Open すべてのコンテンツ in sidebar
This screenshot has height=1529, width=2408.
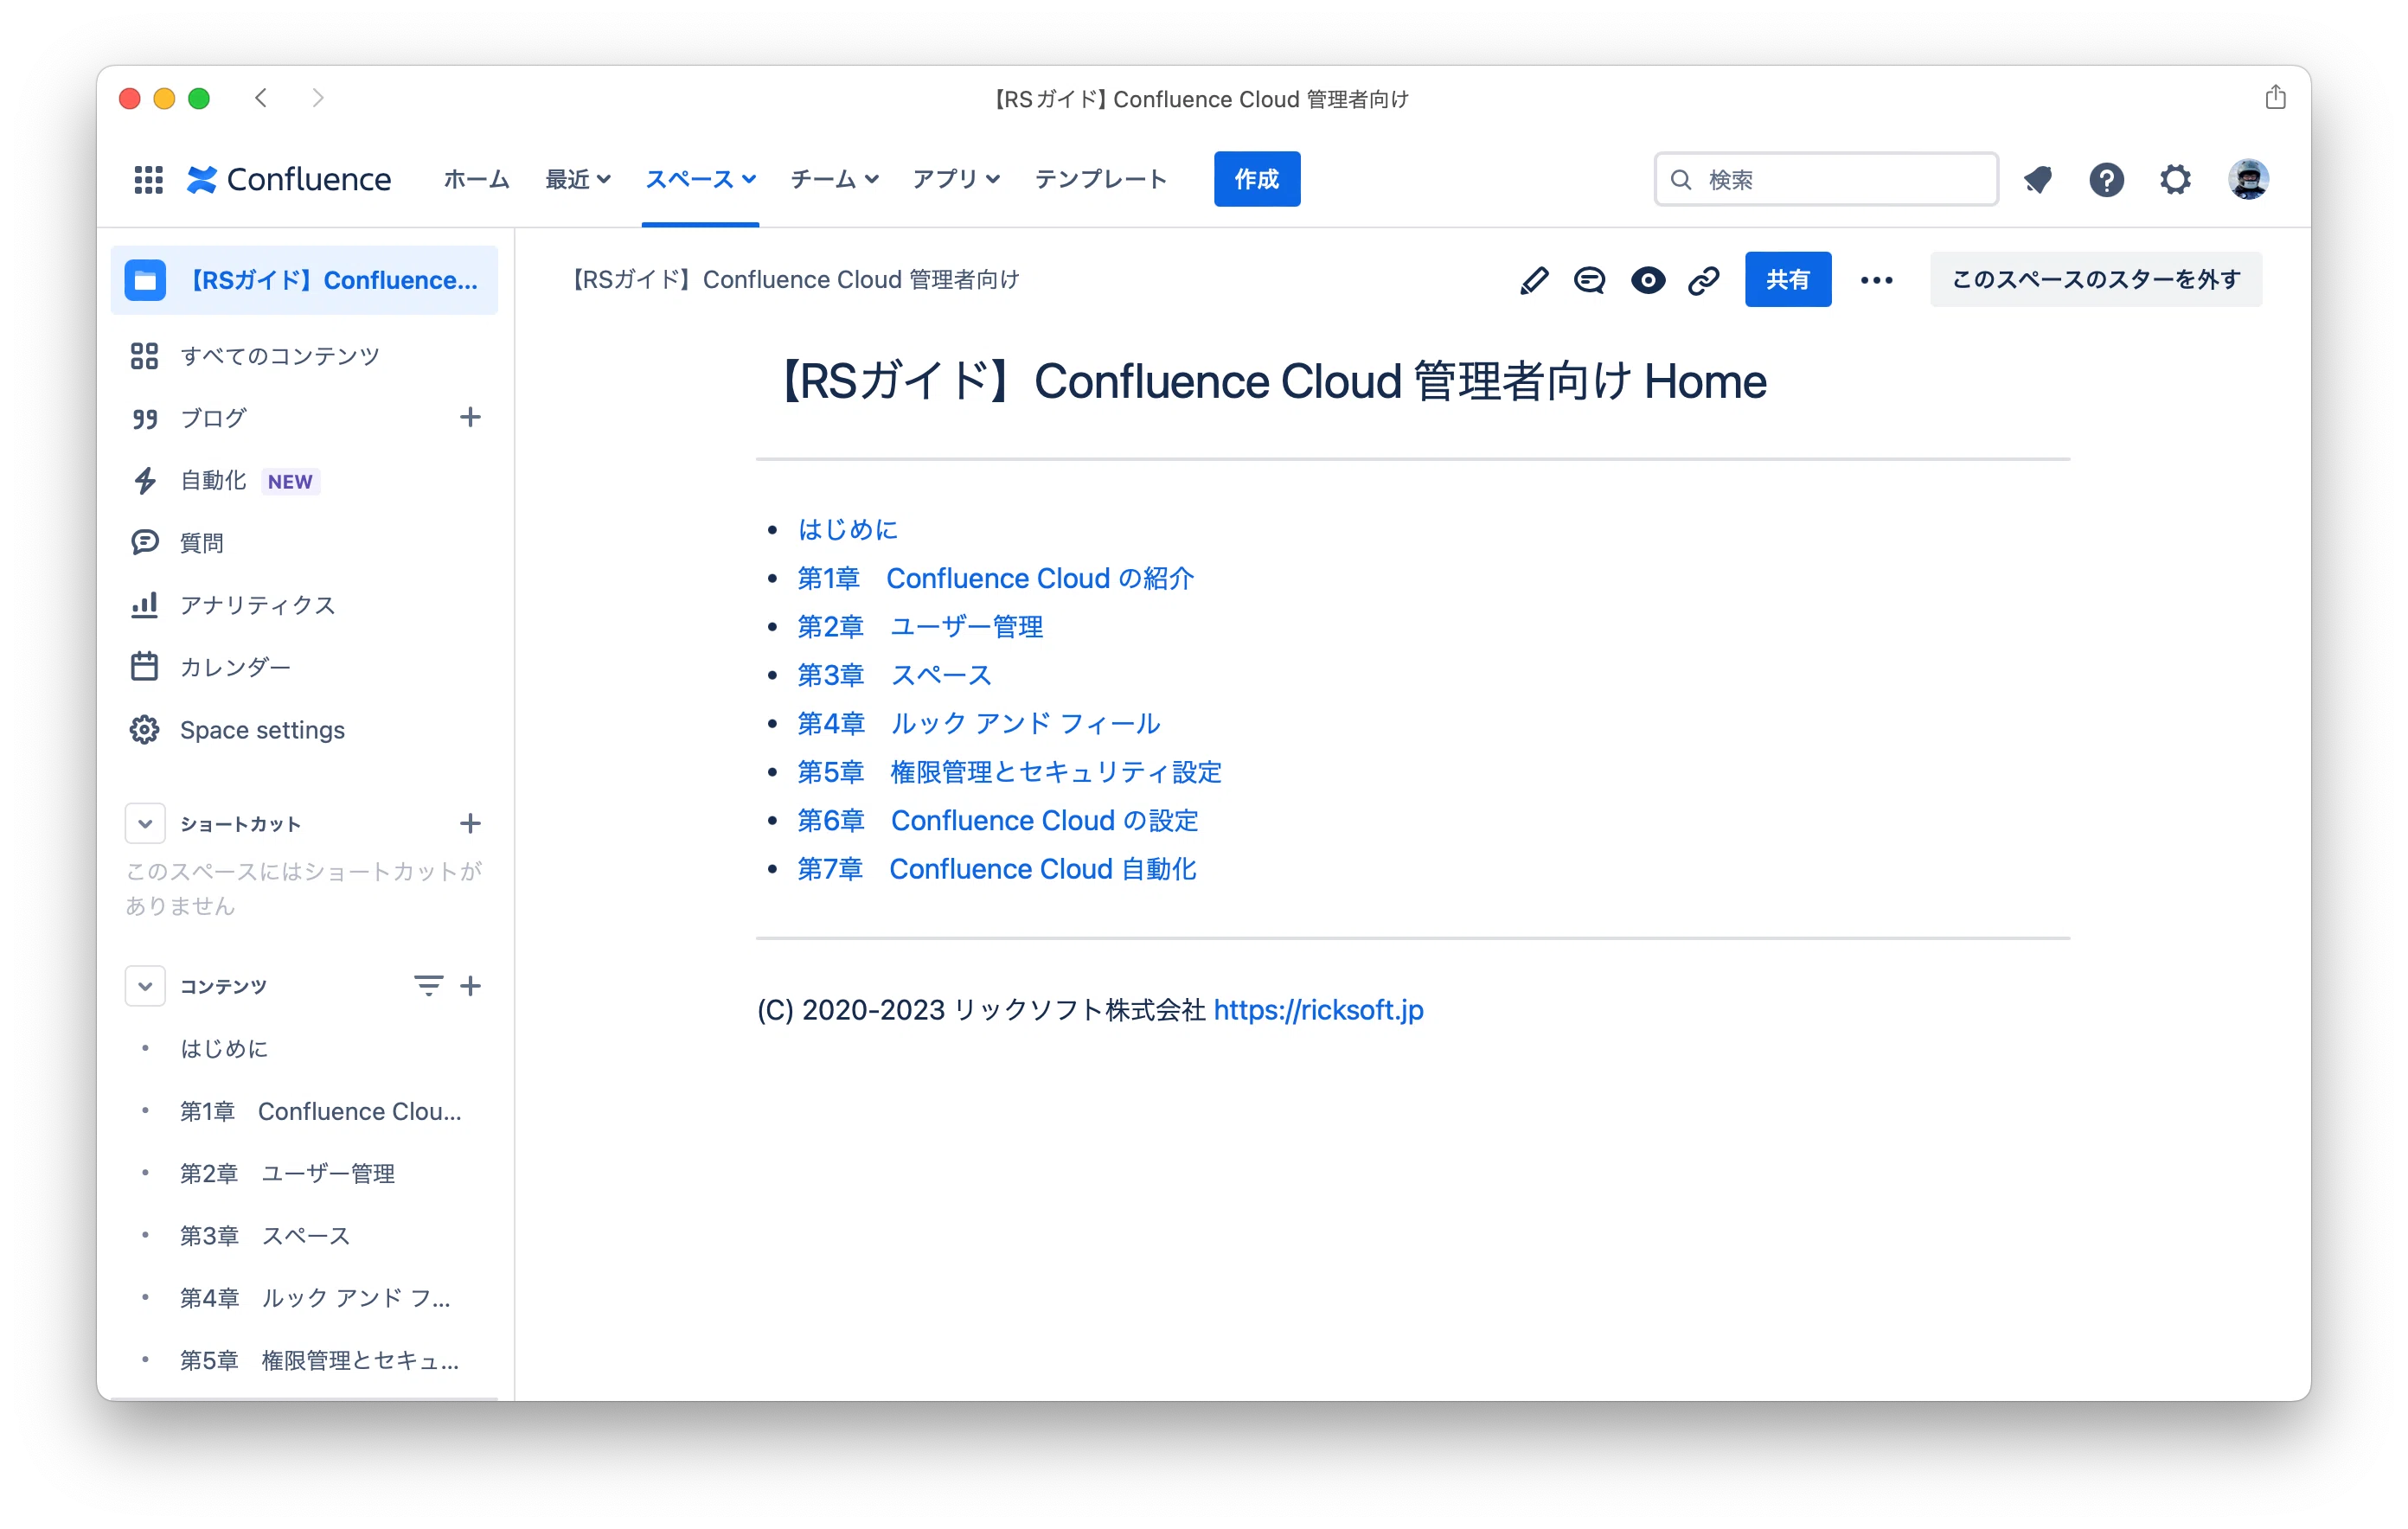point(304,356)
